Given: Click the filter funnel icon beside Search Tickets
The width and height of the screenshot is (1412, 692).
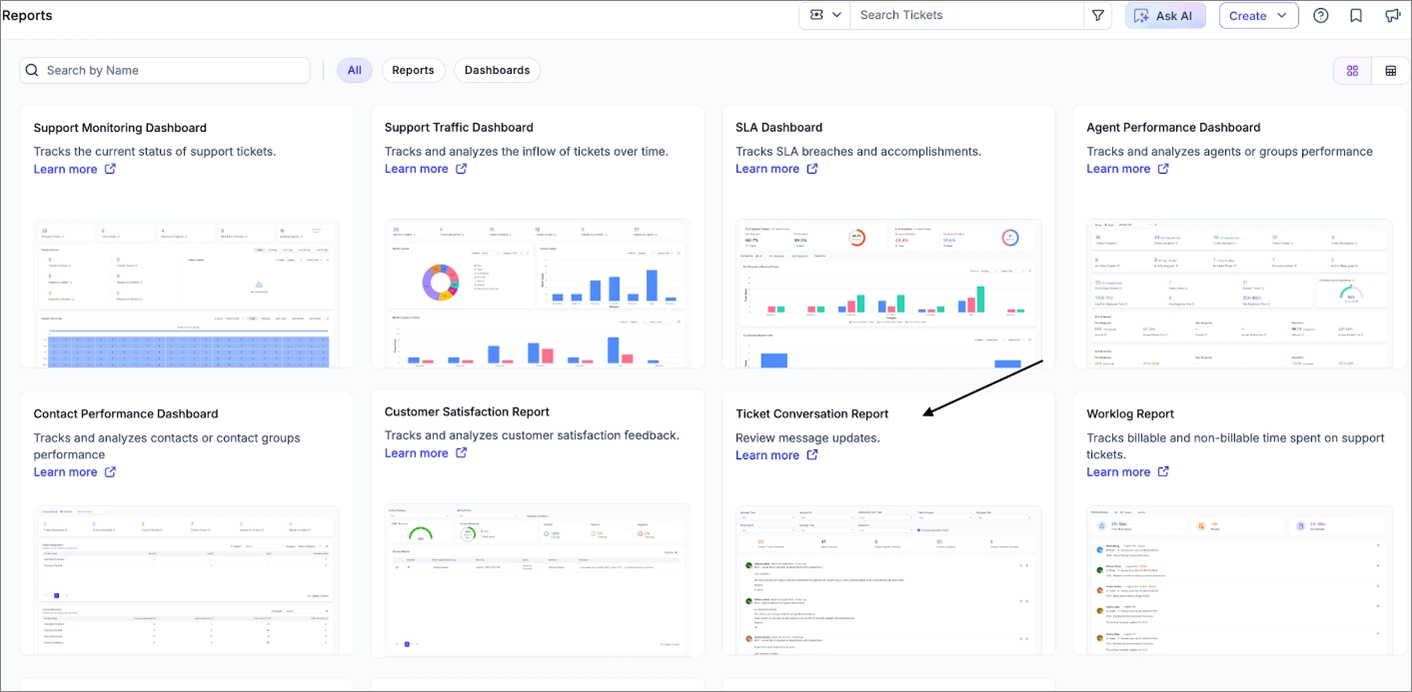Looking at the screenshot, I should coord(1098,16).
